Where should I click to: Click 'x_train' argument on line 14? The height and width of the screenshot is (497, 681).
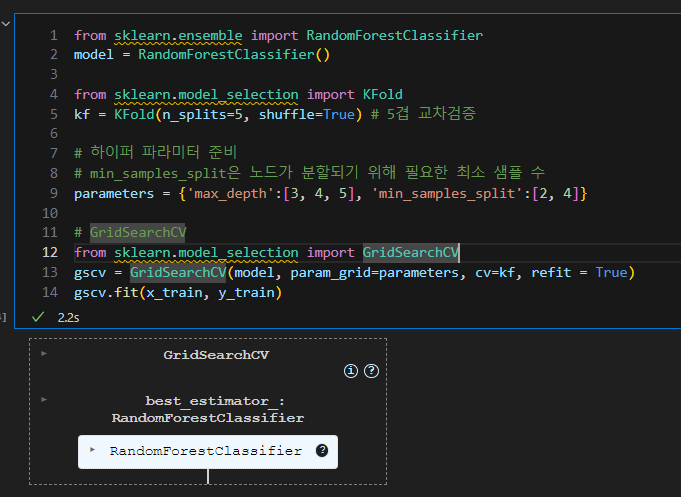[174, 293]
